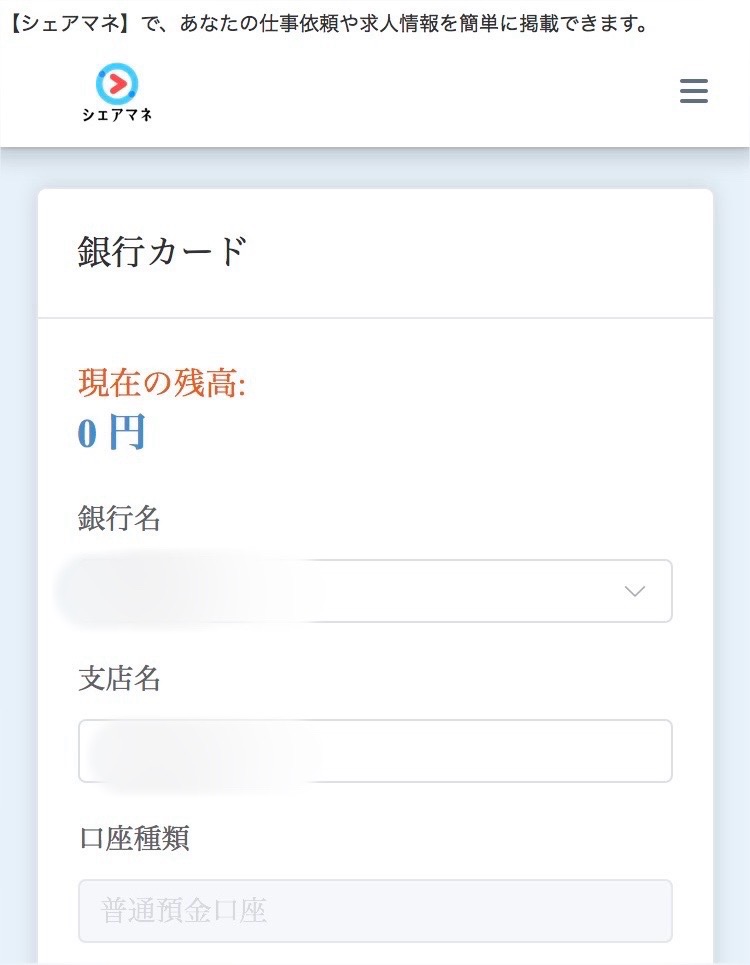Viewport: 750px width, 965px height.
Task: Click the 口座種類 field label
Action: pos(133,839)
